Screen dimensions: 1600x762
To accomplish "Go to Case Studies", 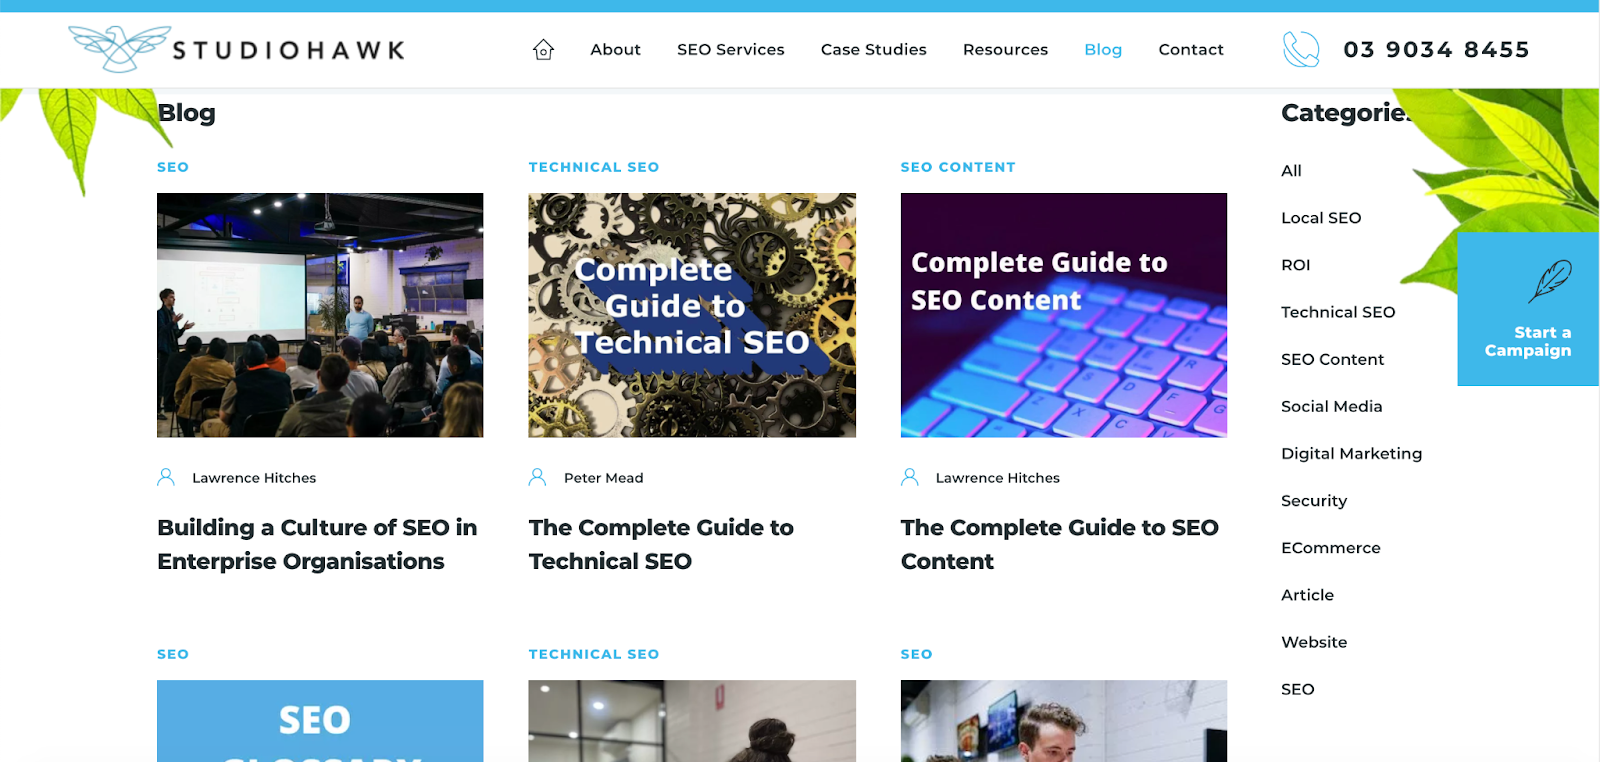I will pyautogui.click(x=873, y=49).
